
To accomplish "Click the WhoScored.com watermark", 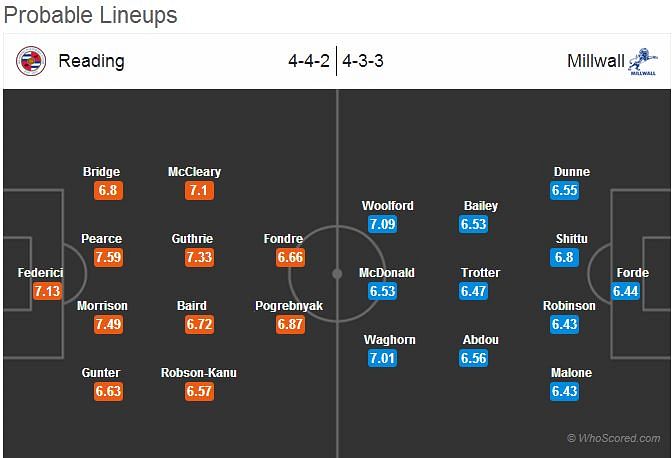I will [613, 438].
